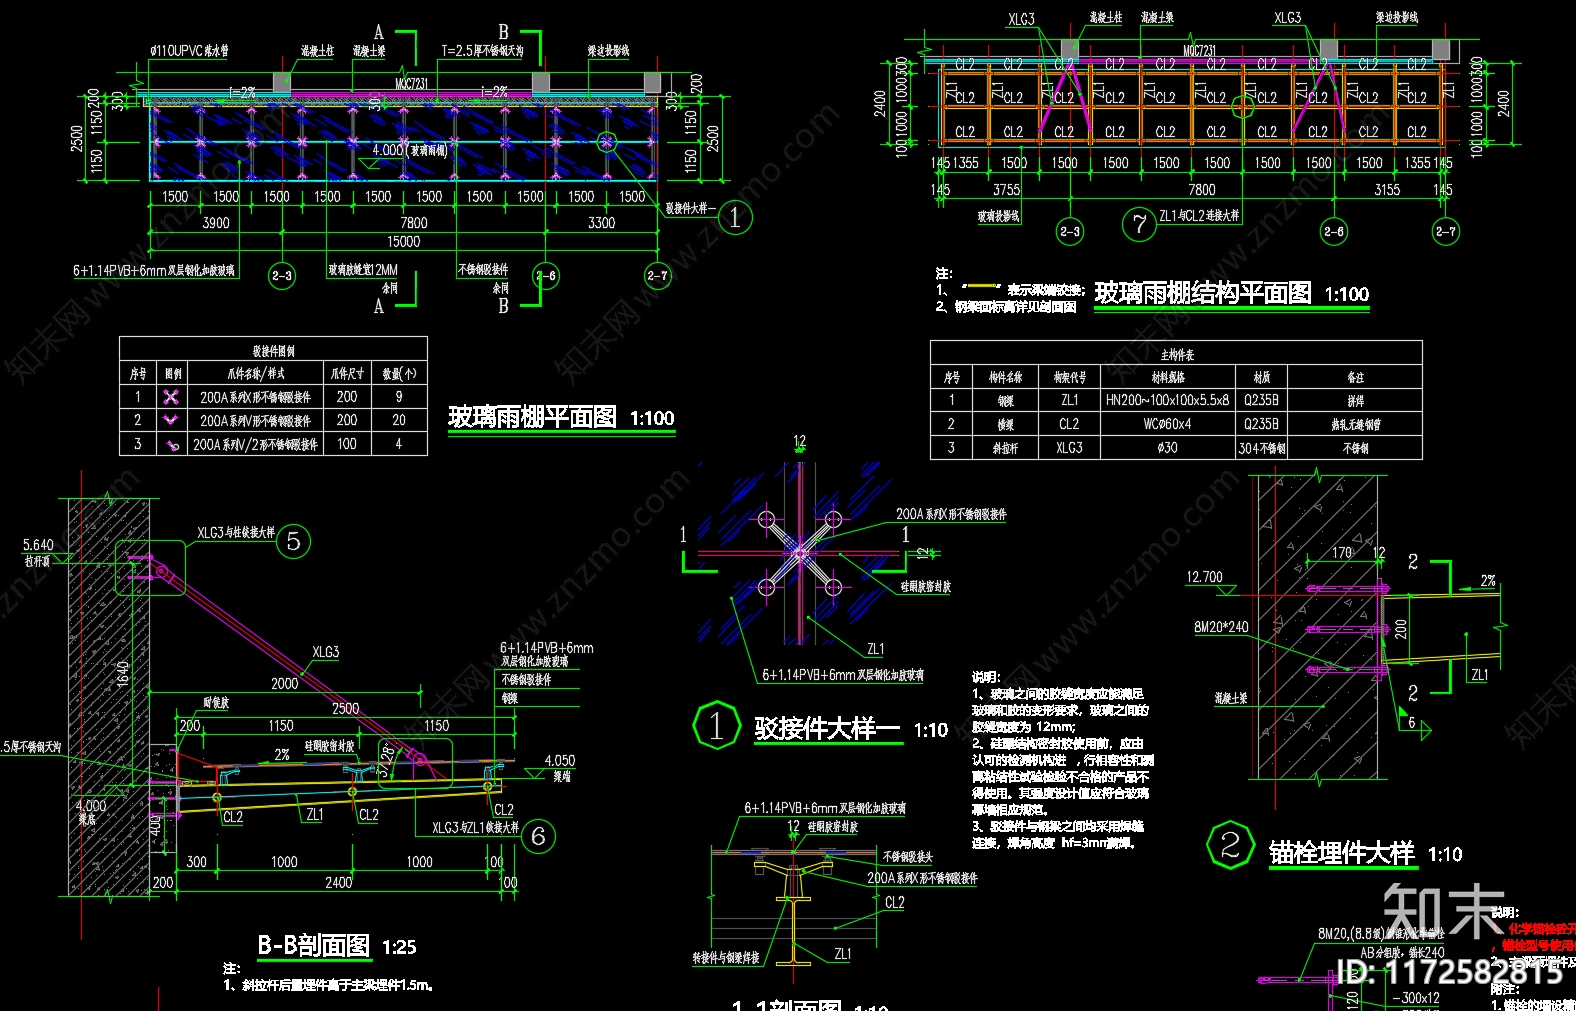Click the V/2 connector legend symbol in table
The image size is (1576, 1011).
[x=172, y=444]
